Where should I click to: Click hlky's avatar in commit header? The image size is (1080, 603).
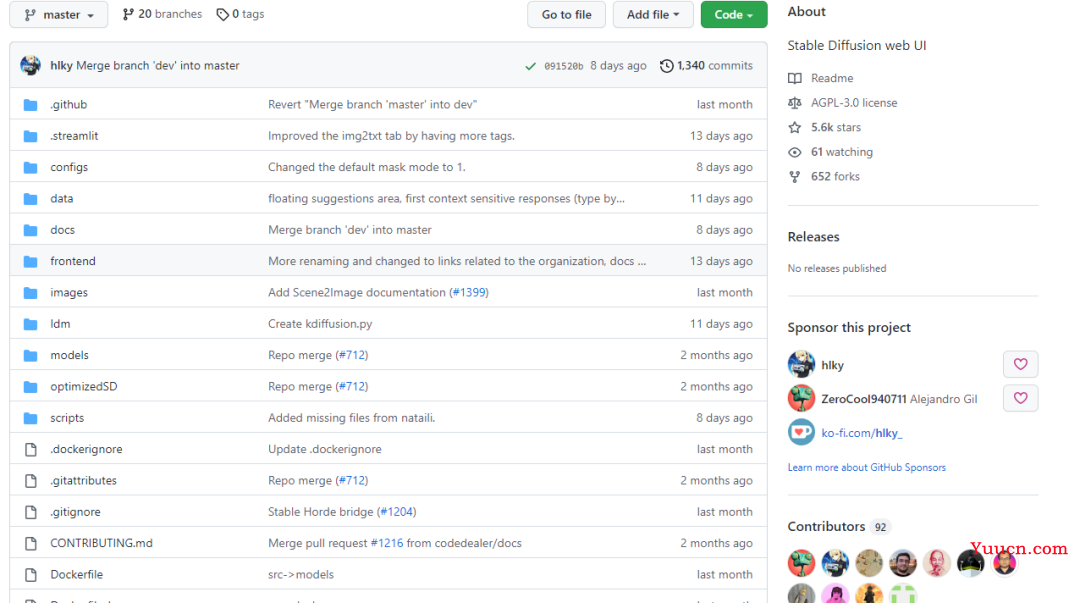point(30,65)
